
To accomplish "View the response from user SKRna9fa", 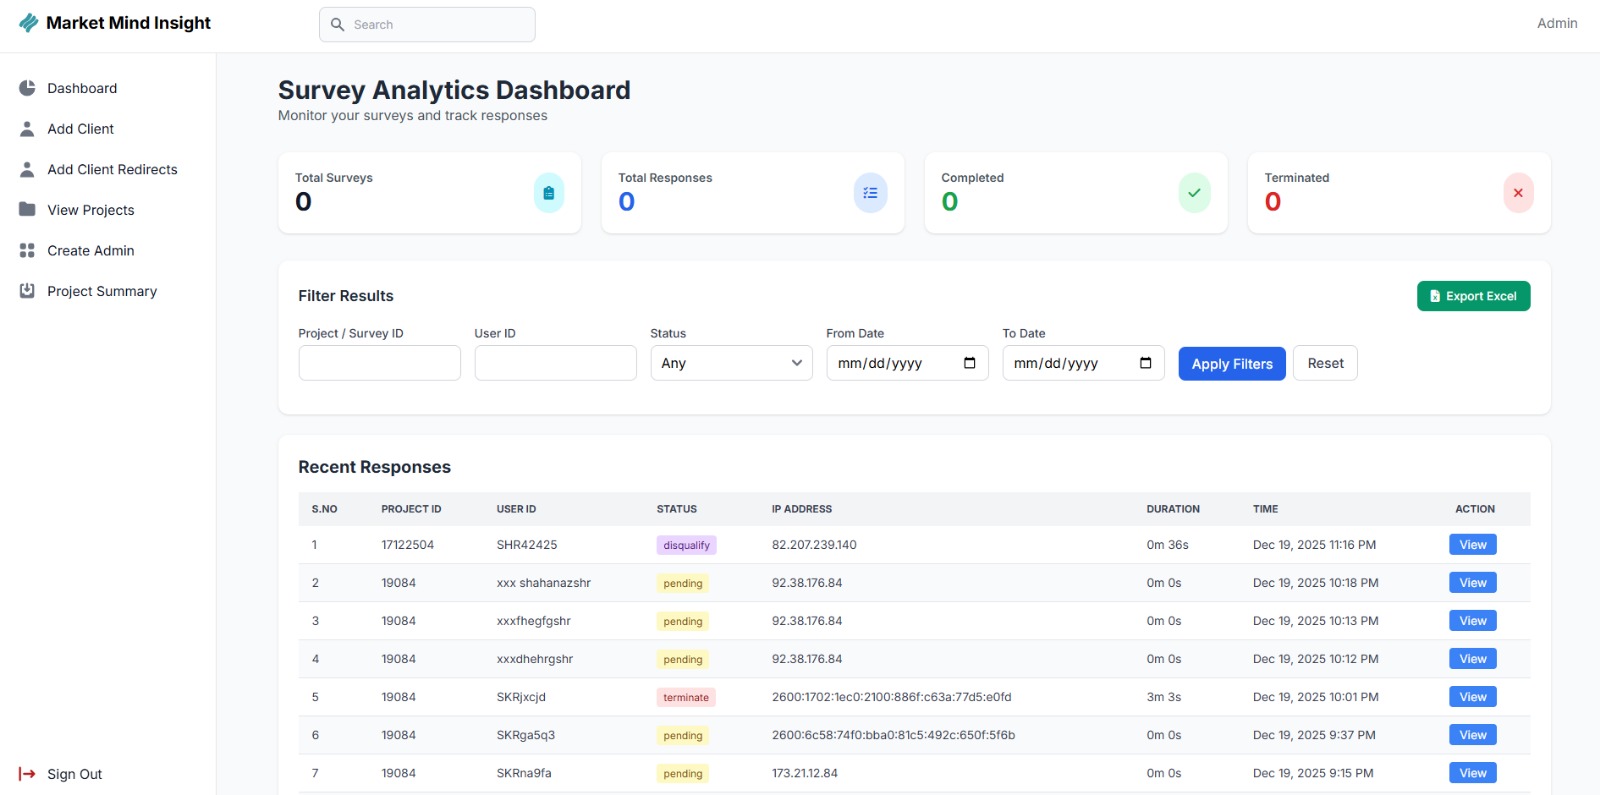I will (1472, 773).
